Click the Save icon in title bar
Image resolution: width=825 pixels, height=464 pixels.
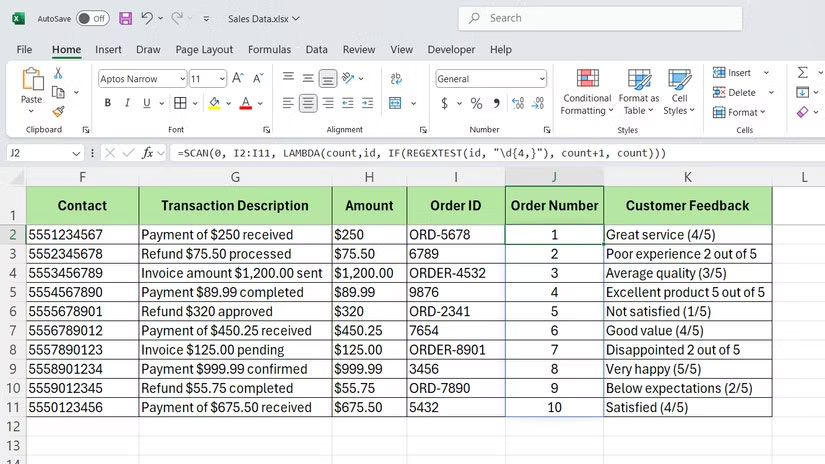coord(125,18)
